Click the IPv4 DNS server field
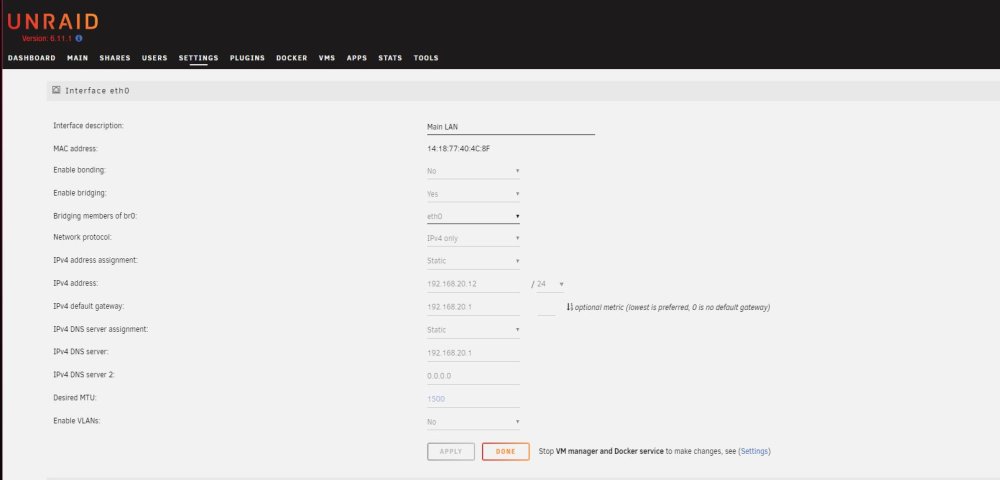 click(x=473, y=353)
